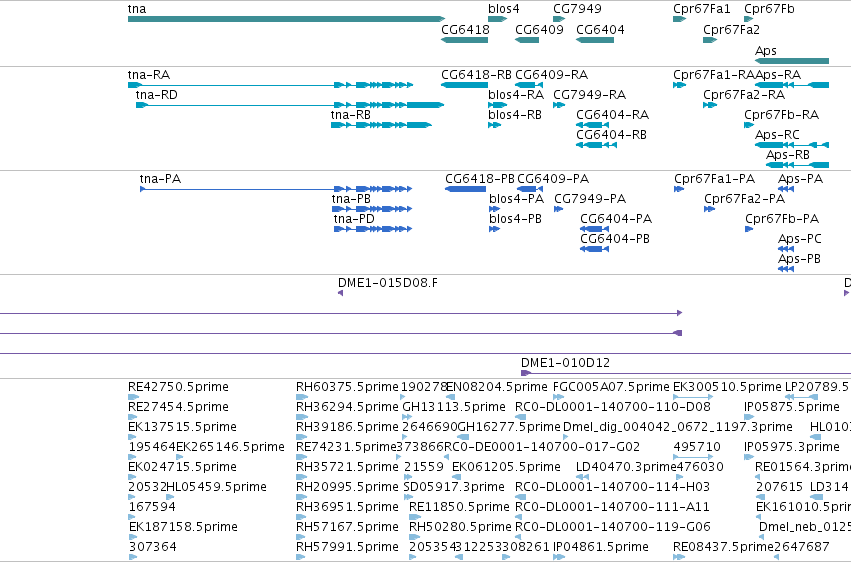Select the tna gene label
The height and width of the screenshot is (562, 851).
click(x=137, y=9)
